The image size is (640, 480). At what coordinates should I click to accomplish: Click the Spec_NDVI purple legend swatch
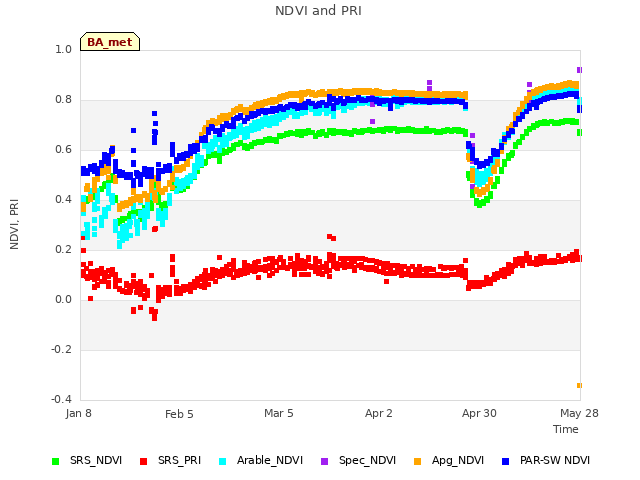click(x=324, y=461)
